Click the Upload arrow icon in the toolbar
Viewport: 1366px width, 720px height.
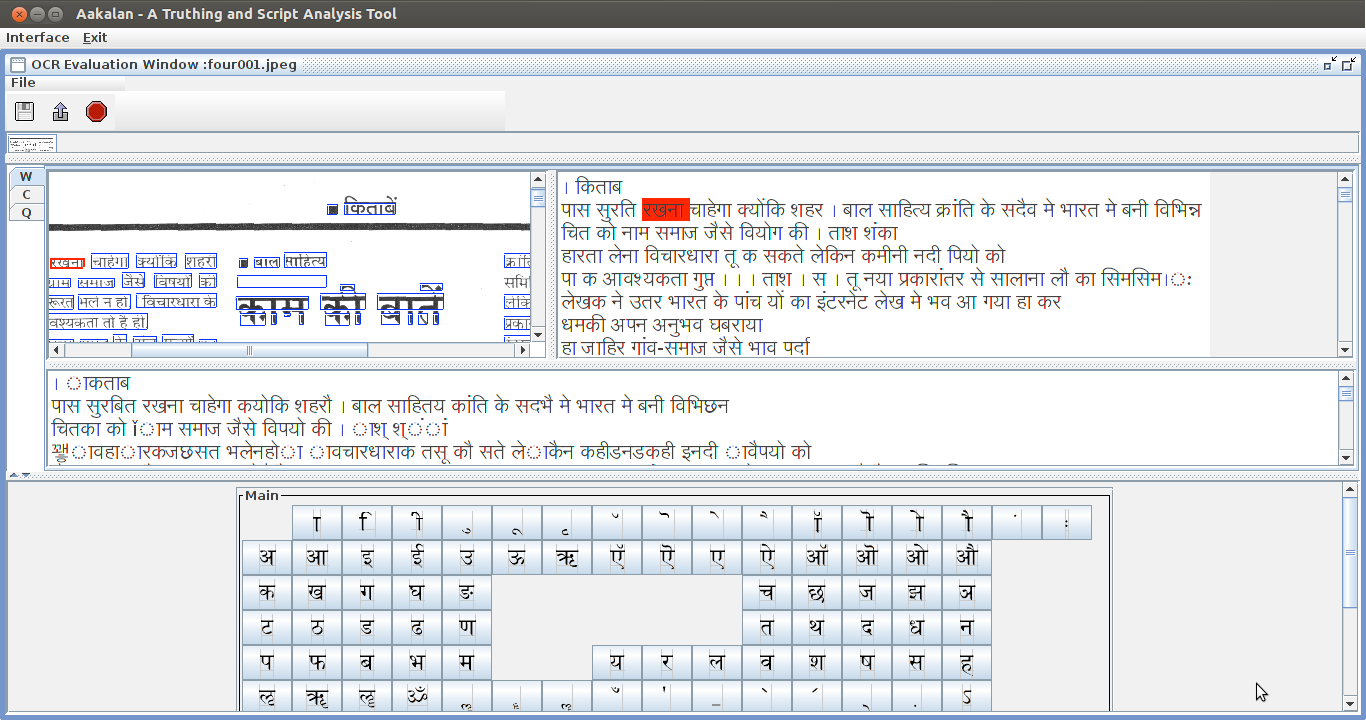pos(60,111)
